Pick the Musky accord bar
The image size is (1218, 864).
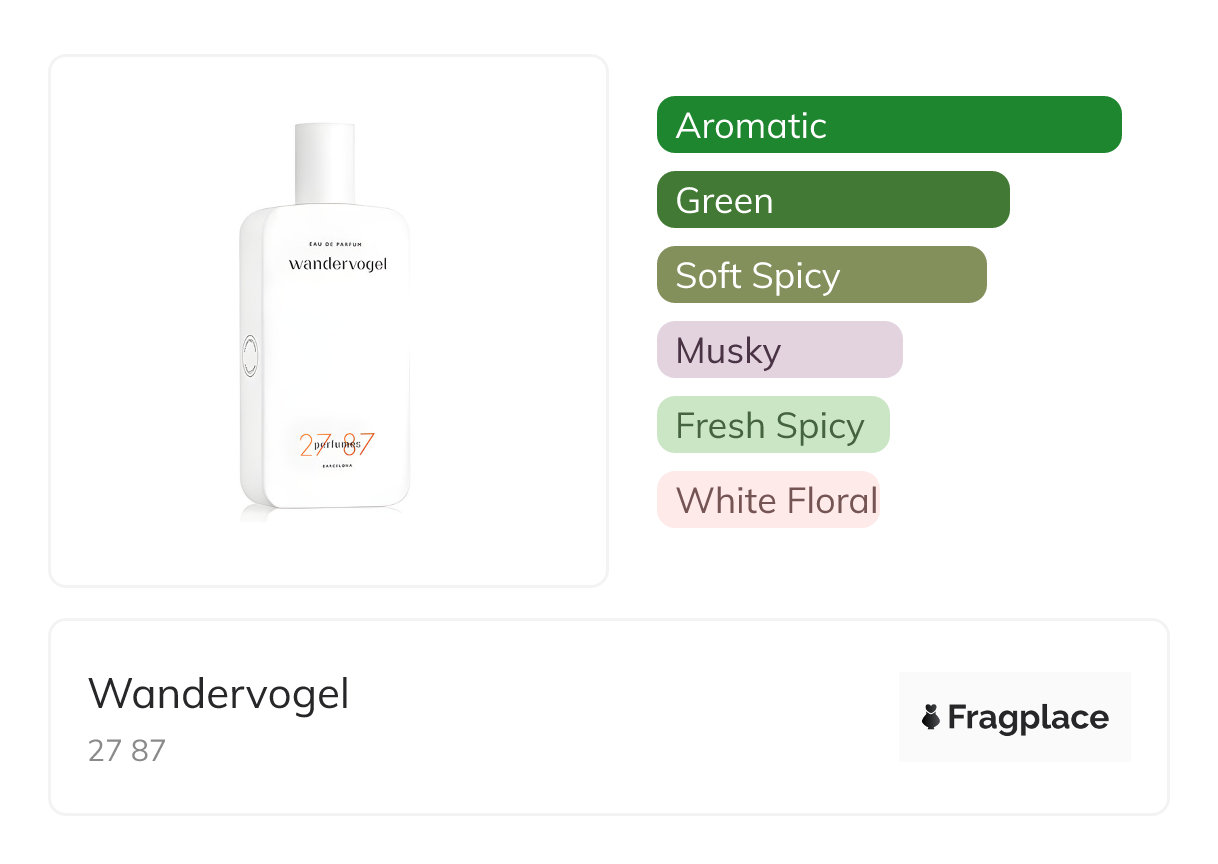[x=780, y=350]
